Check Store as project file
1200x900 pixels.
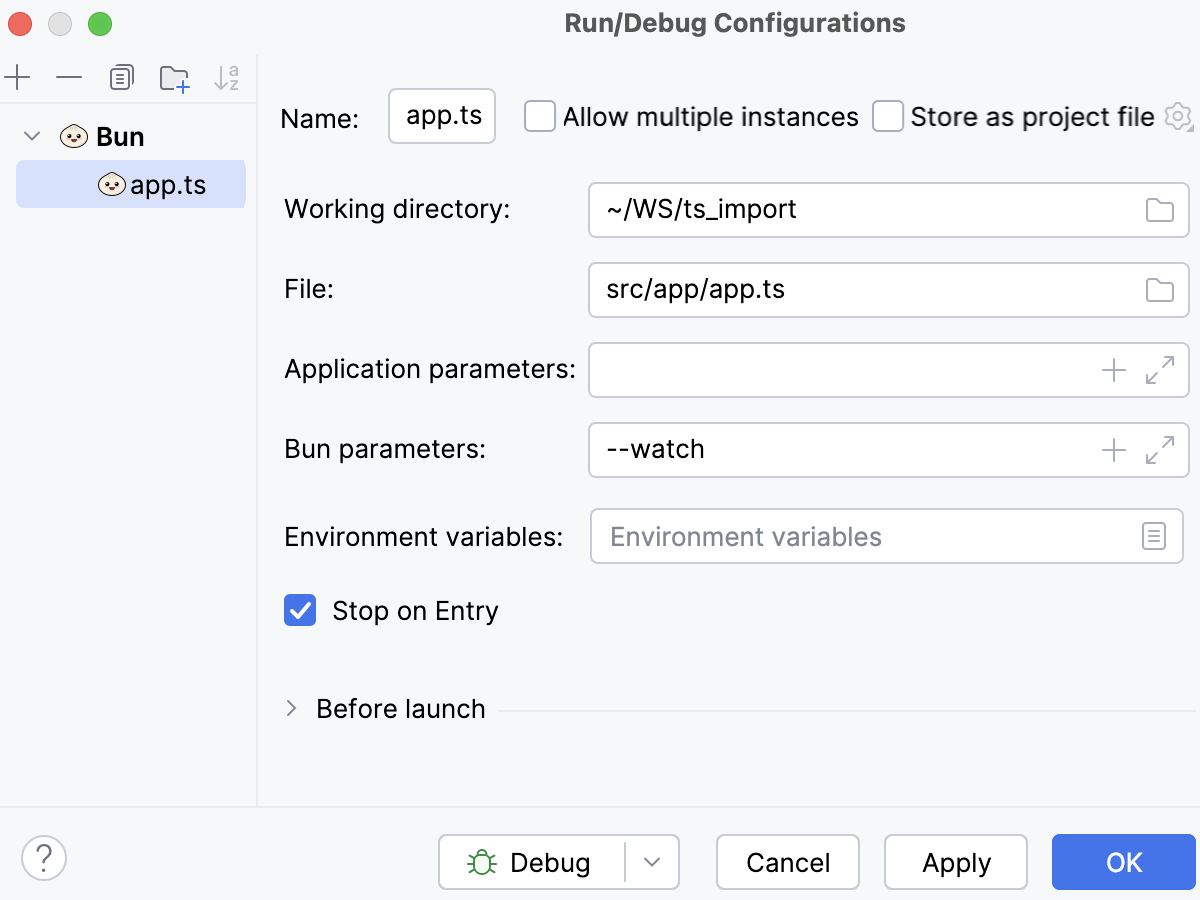pos(888,116)
